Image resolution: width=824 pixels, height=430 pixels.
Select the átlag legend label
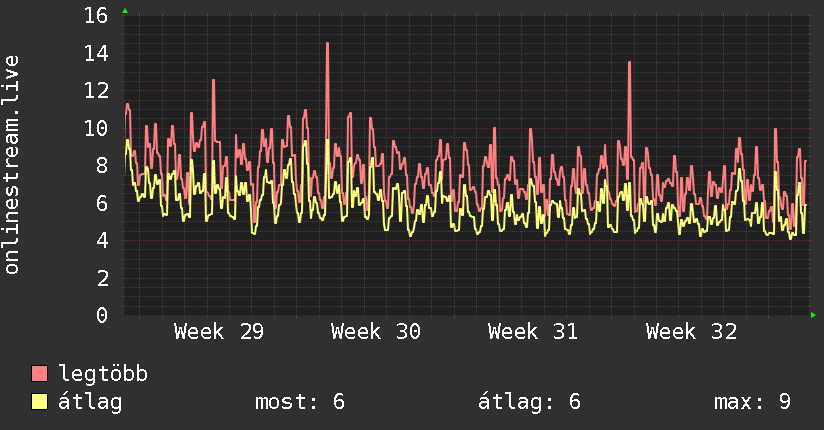pos(90,402)
